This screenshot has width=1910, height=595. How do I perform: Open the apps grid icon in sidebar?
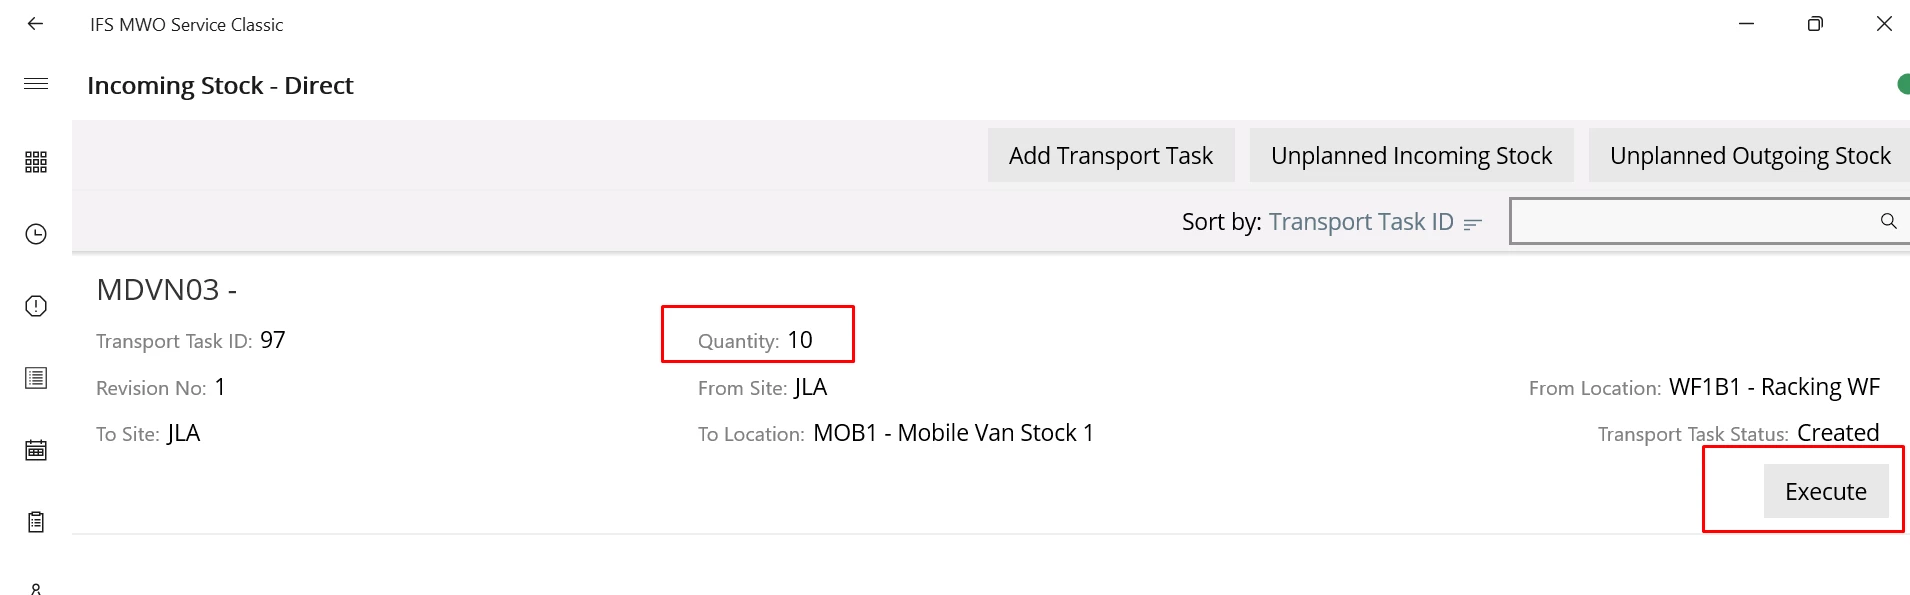(x=36, y=162)
